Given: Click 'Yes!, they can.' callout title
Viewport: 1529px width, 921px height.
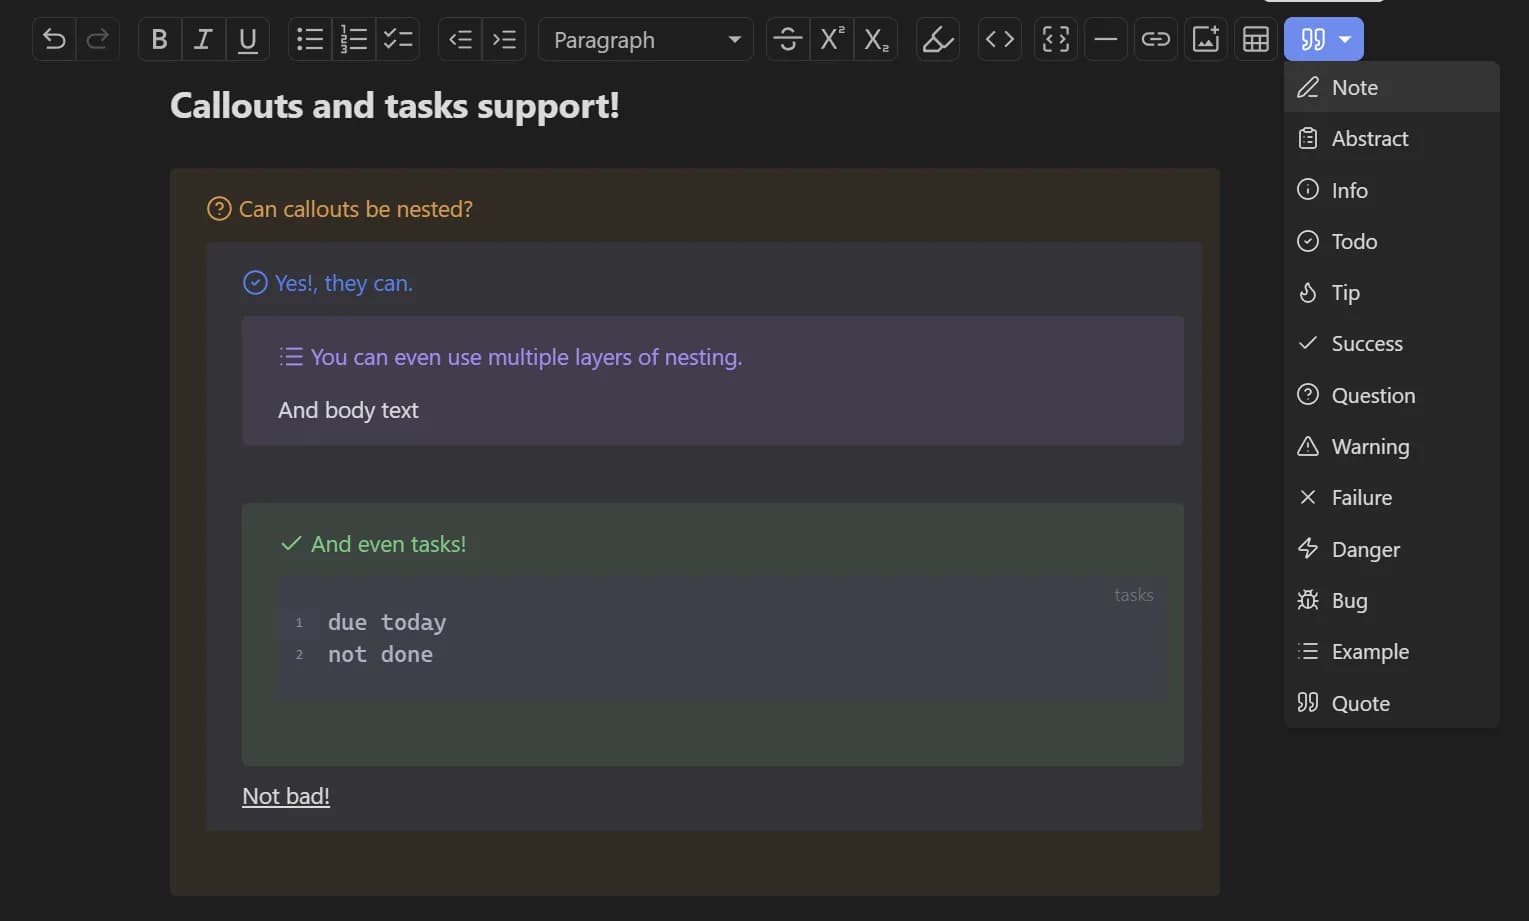Looking at the screenshot, I should 344,283.
